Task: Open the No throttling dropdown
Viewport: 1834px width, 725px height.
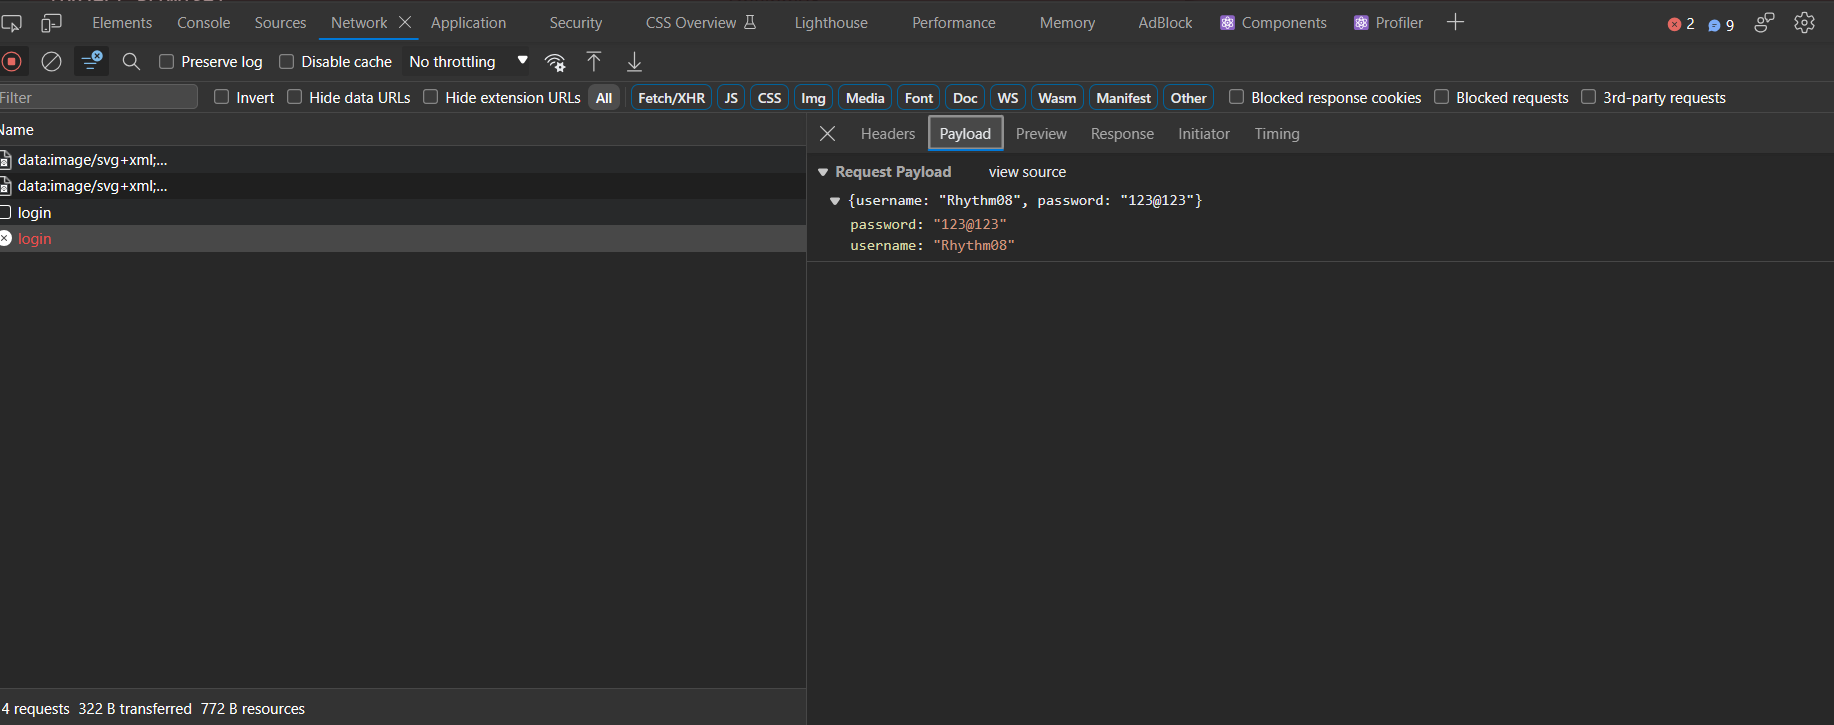Action: tap(467, 62)
